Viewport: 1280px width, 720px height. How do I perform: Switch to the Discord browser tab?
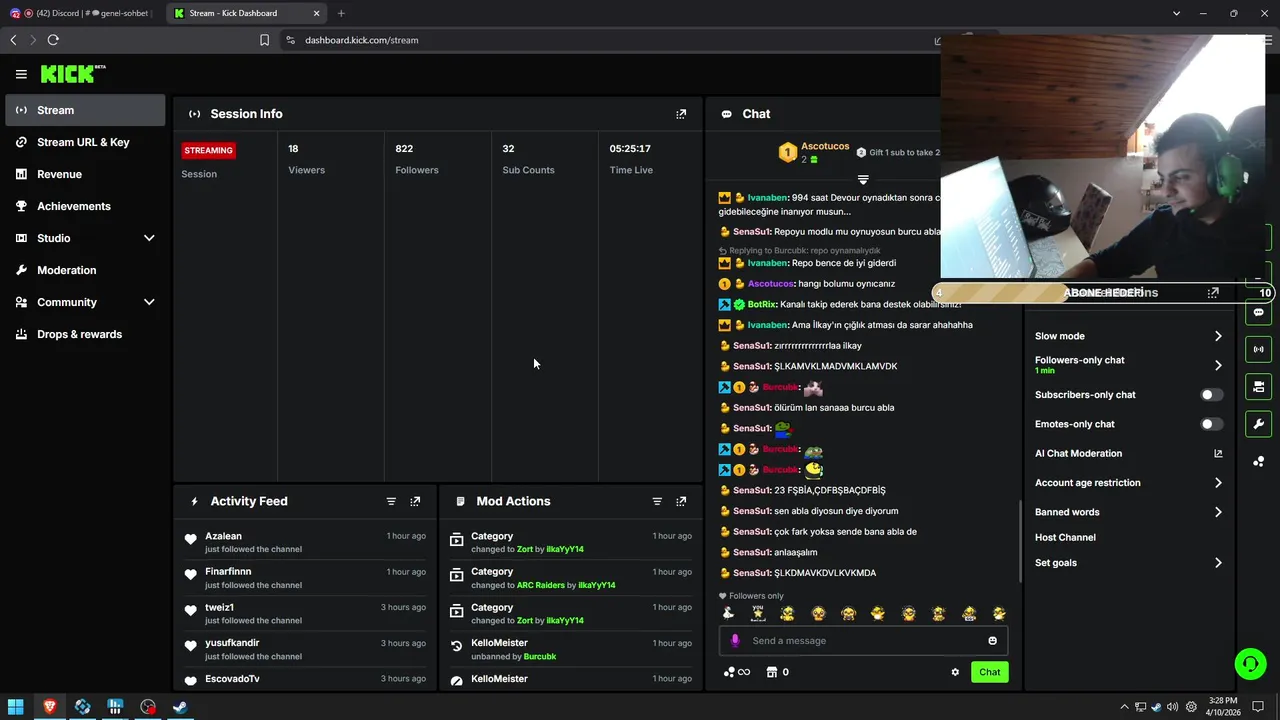point(80,13)
